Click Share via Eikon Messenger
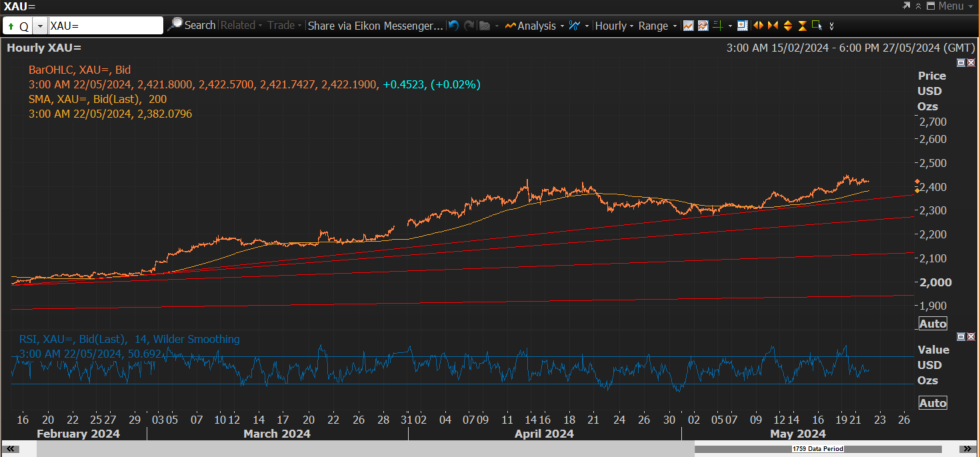This screenshot has height=457, width=980. [375, 26]
